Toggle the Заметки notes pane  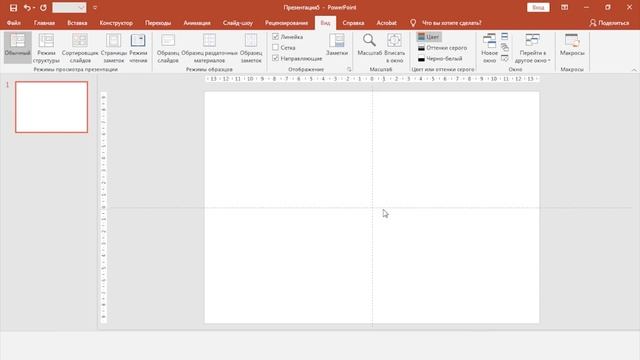point(337,44)
